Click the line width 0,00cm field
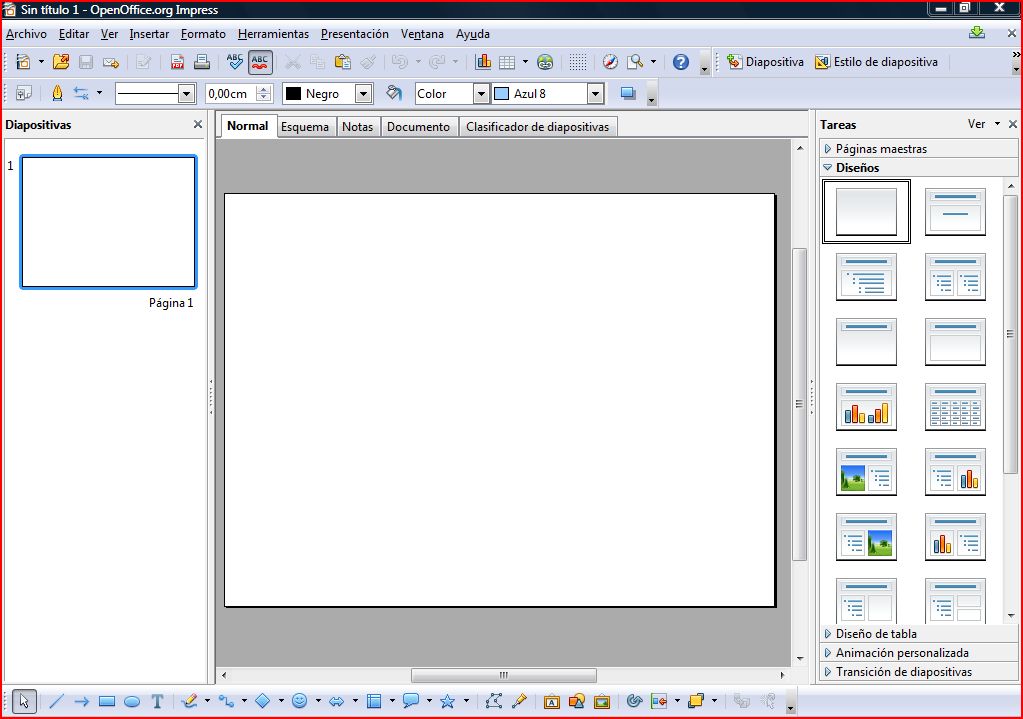Screen dimensions: 1023x719 231,94
